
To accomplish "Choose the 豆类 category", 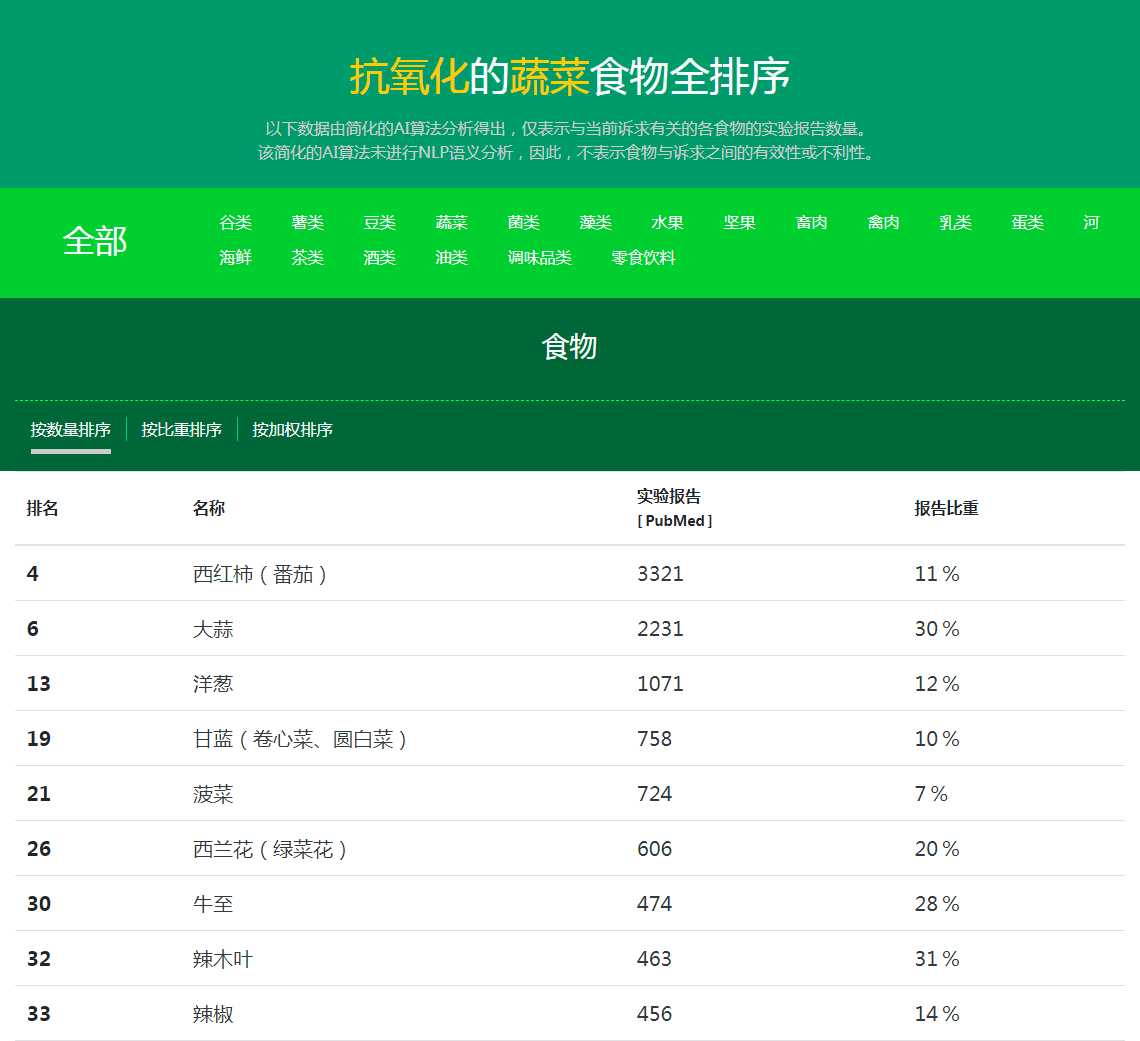I will coord(379,223).
